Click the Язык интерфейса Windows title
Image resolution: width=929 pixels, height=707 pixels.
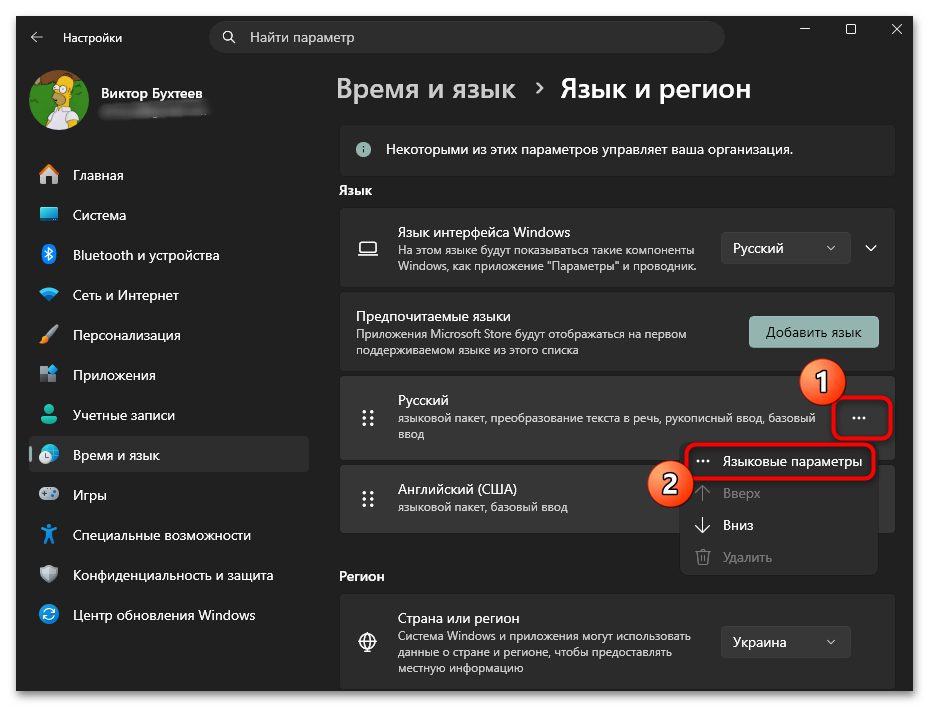coord(484,232)
